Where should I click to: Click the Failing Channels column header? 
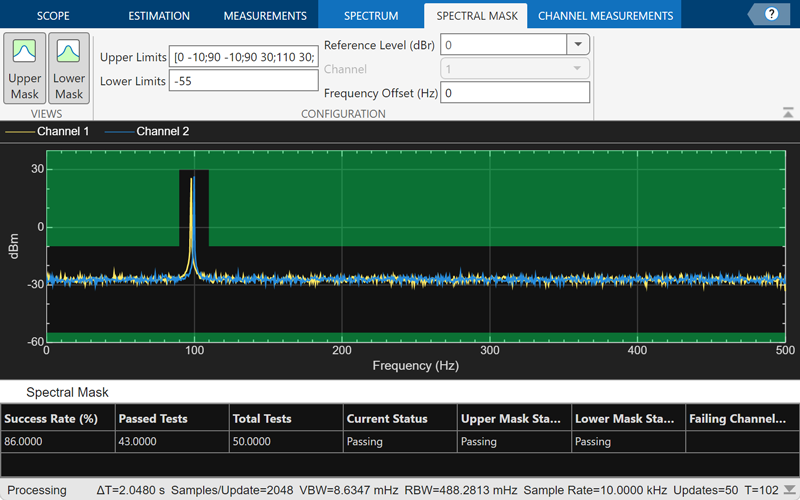tap(740, 418)
